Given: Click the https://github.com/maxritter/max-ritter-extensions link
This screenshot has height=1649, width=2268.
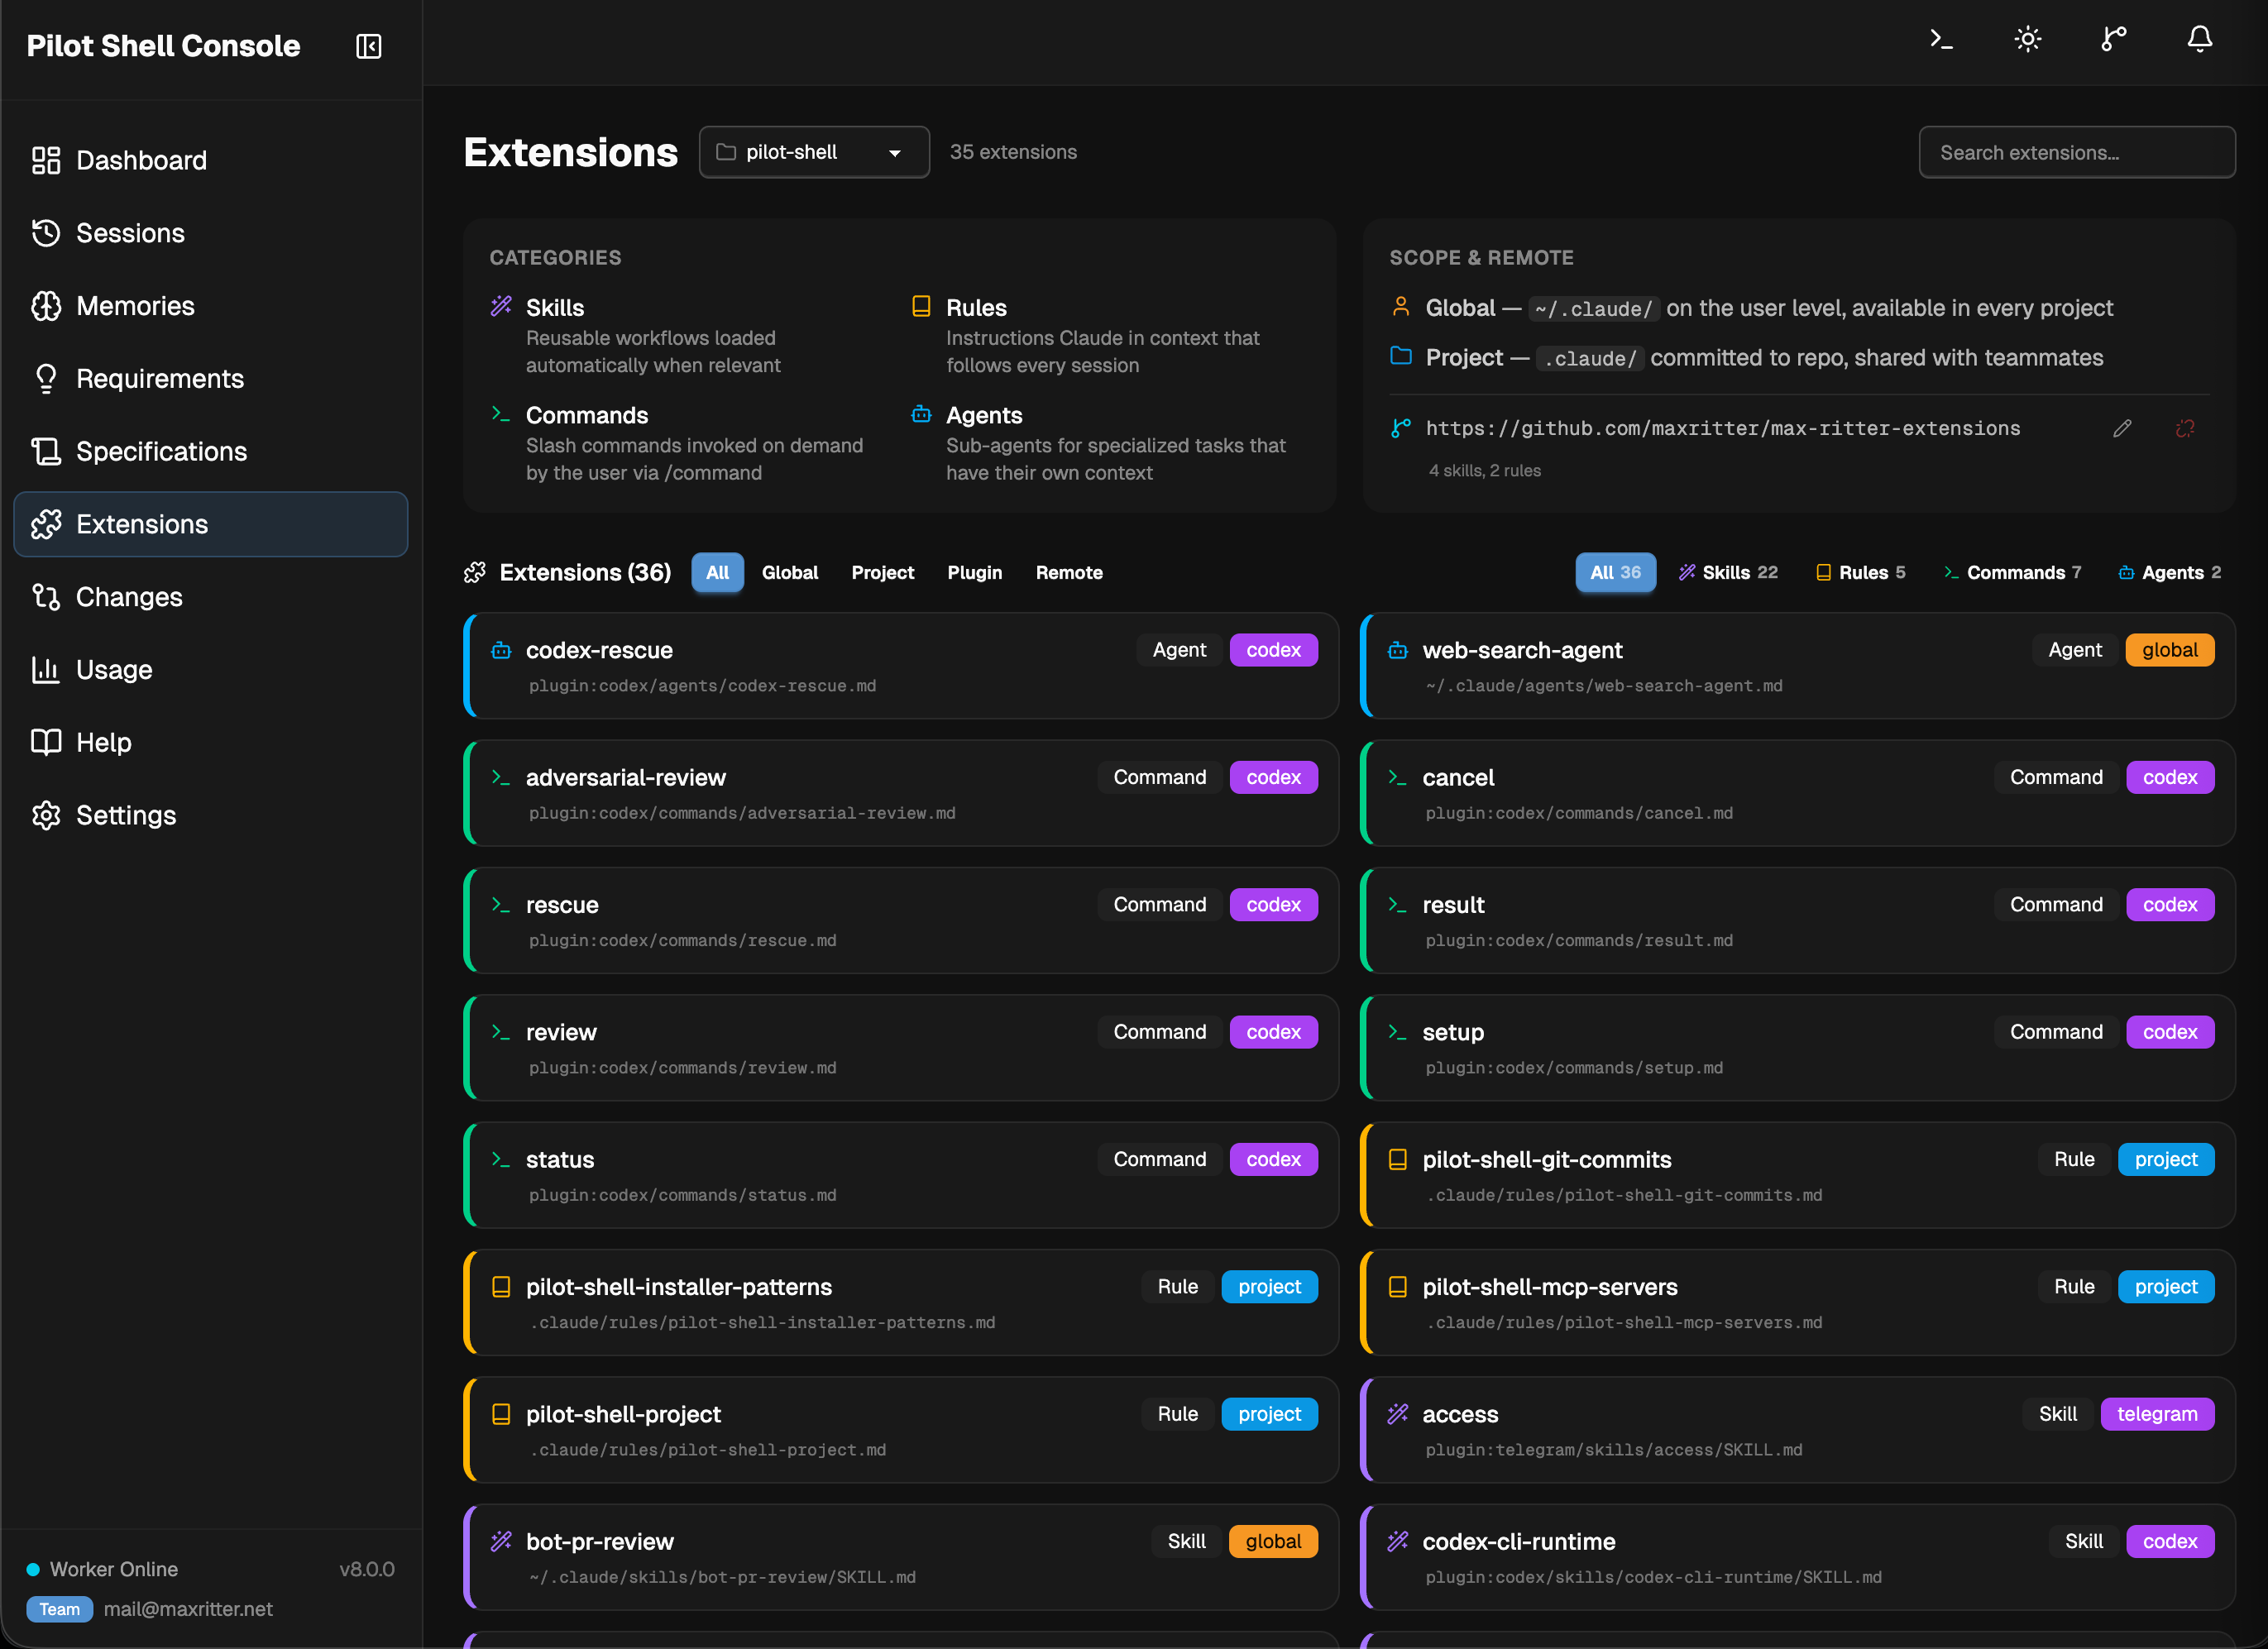Looking at the screenshot, I should click(1722, 428).
